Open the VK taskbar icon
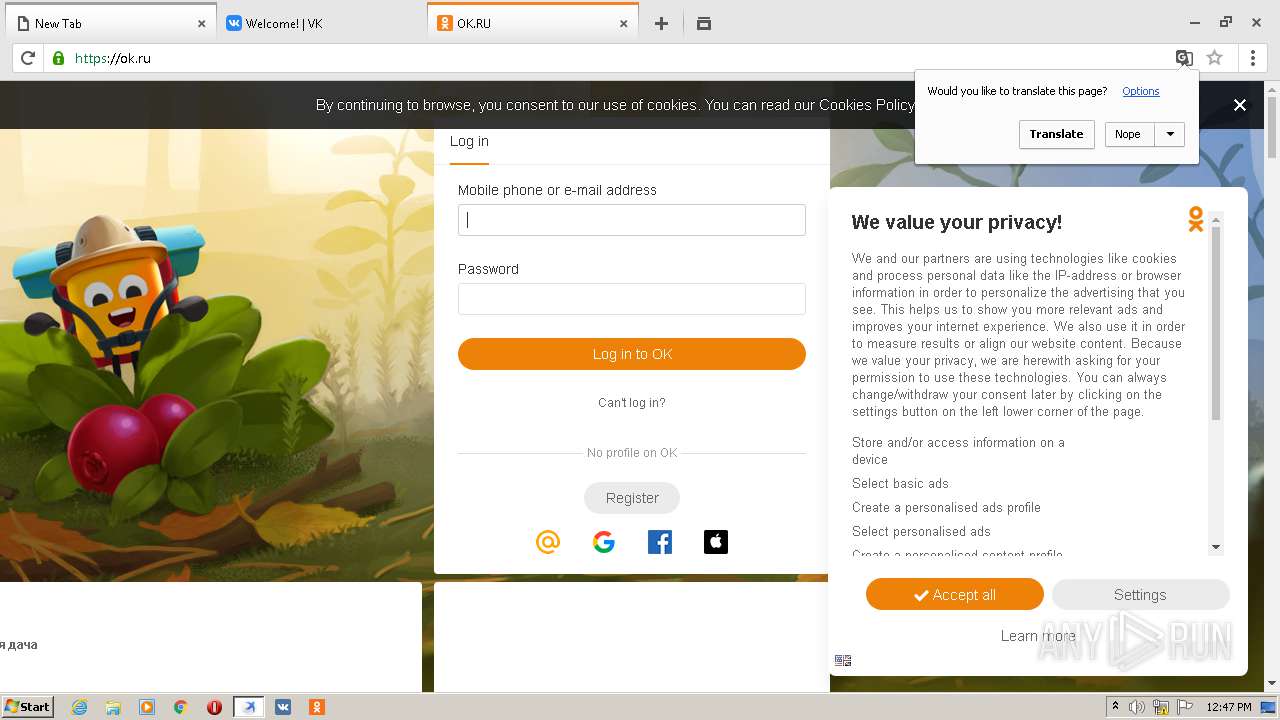 (x=283, y=707)
